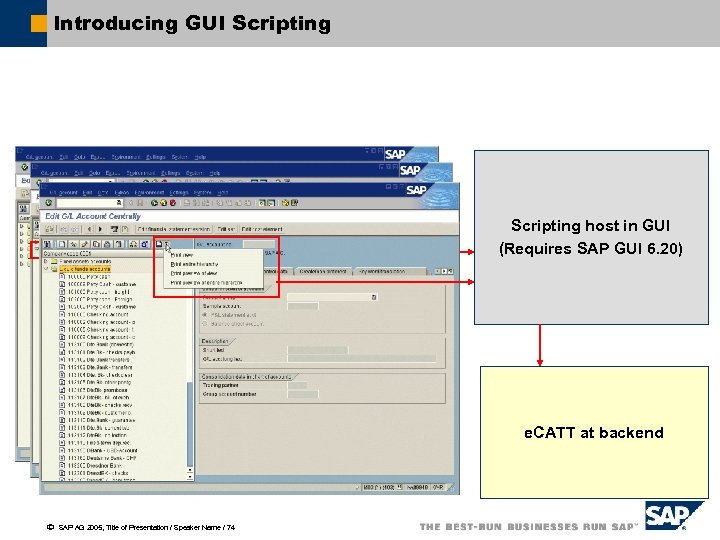
Task: Switch to the Create/bank/interest tab
Action: tap(323, 271)
